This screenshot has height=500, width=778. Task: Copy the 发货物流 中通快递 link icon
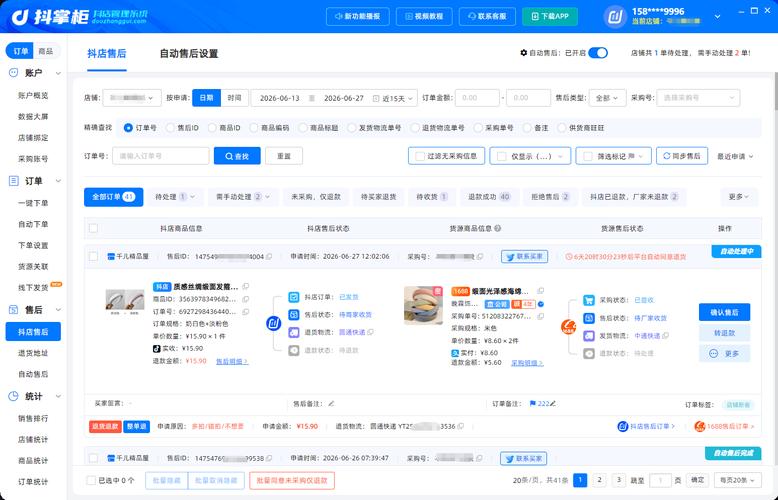pyautogui.click(x=665, y=336)
